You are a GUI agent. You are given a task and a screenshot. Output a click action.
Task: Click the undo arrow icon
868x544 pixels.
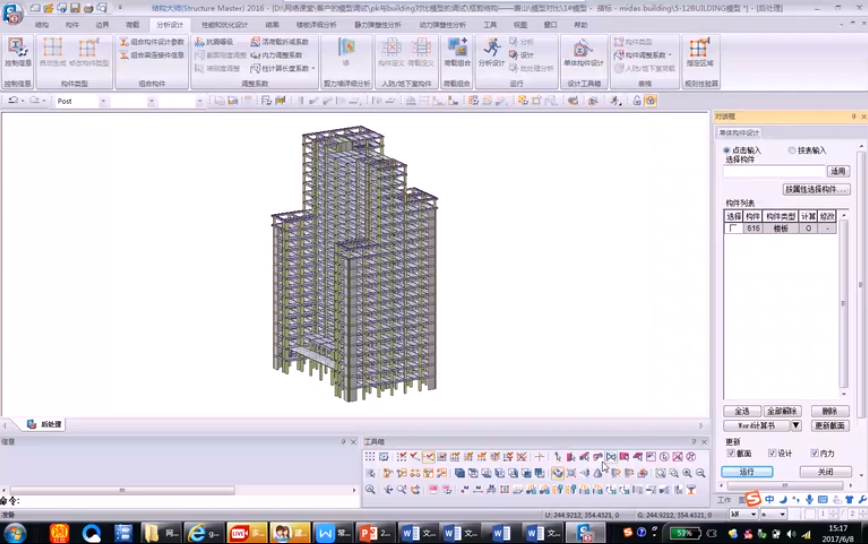click(13, 101)
